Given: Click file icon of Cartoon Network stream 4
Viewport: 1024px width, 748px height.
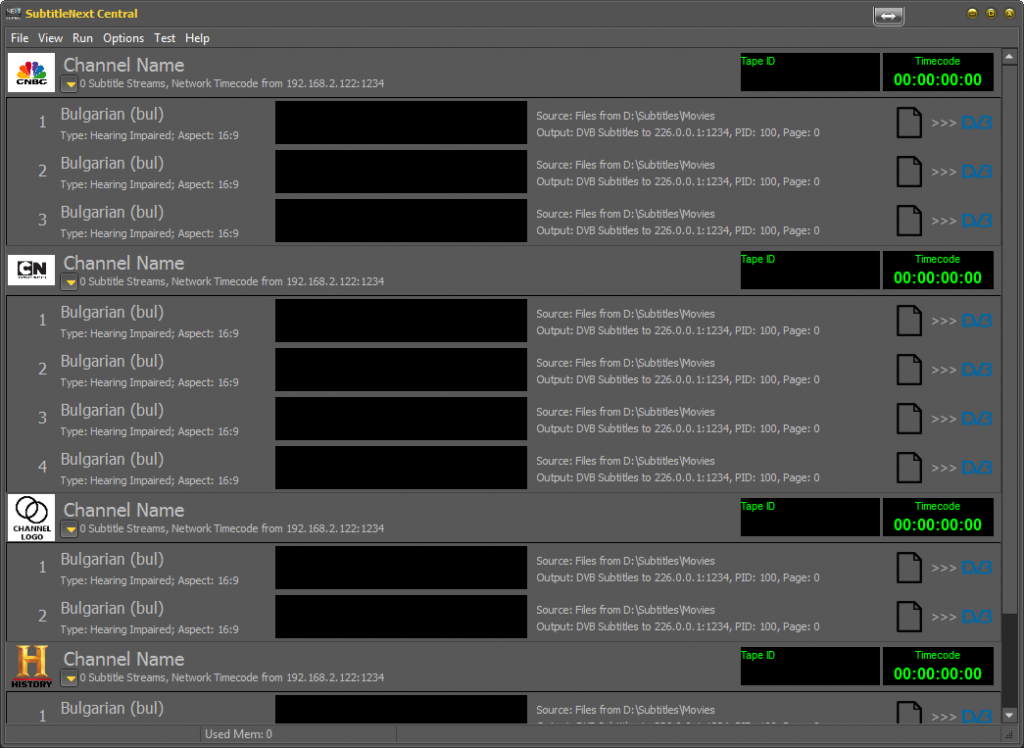Looking at the screenshot, I should (x=908, y=468).
